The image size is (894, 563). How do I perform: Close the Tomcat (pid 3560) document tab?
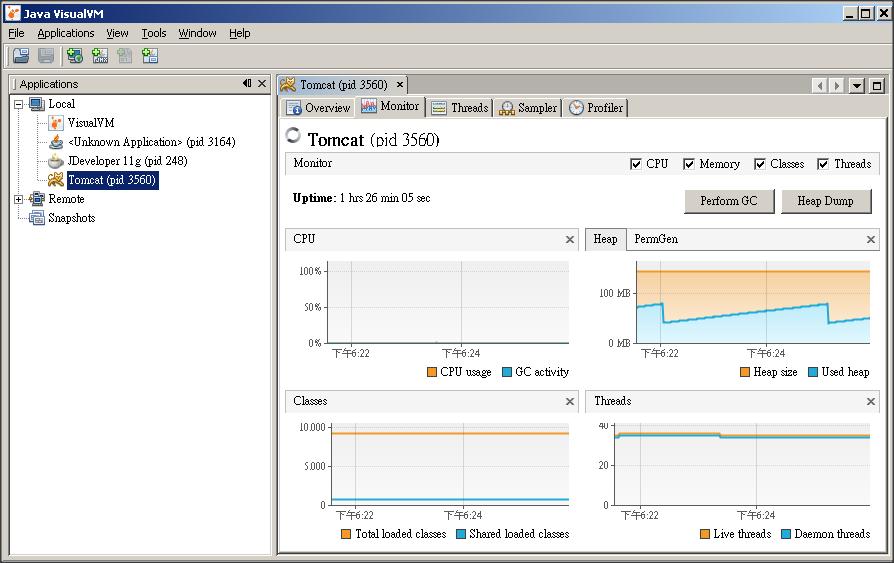(400, 84)
